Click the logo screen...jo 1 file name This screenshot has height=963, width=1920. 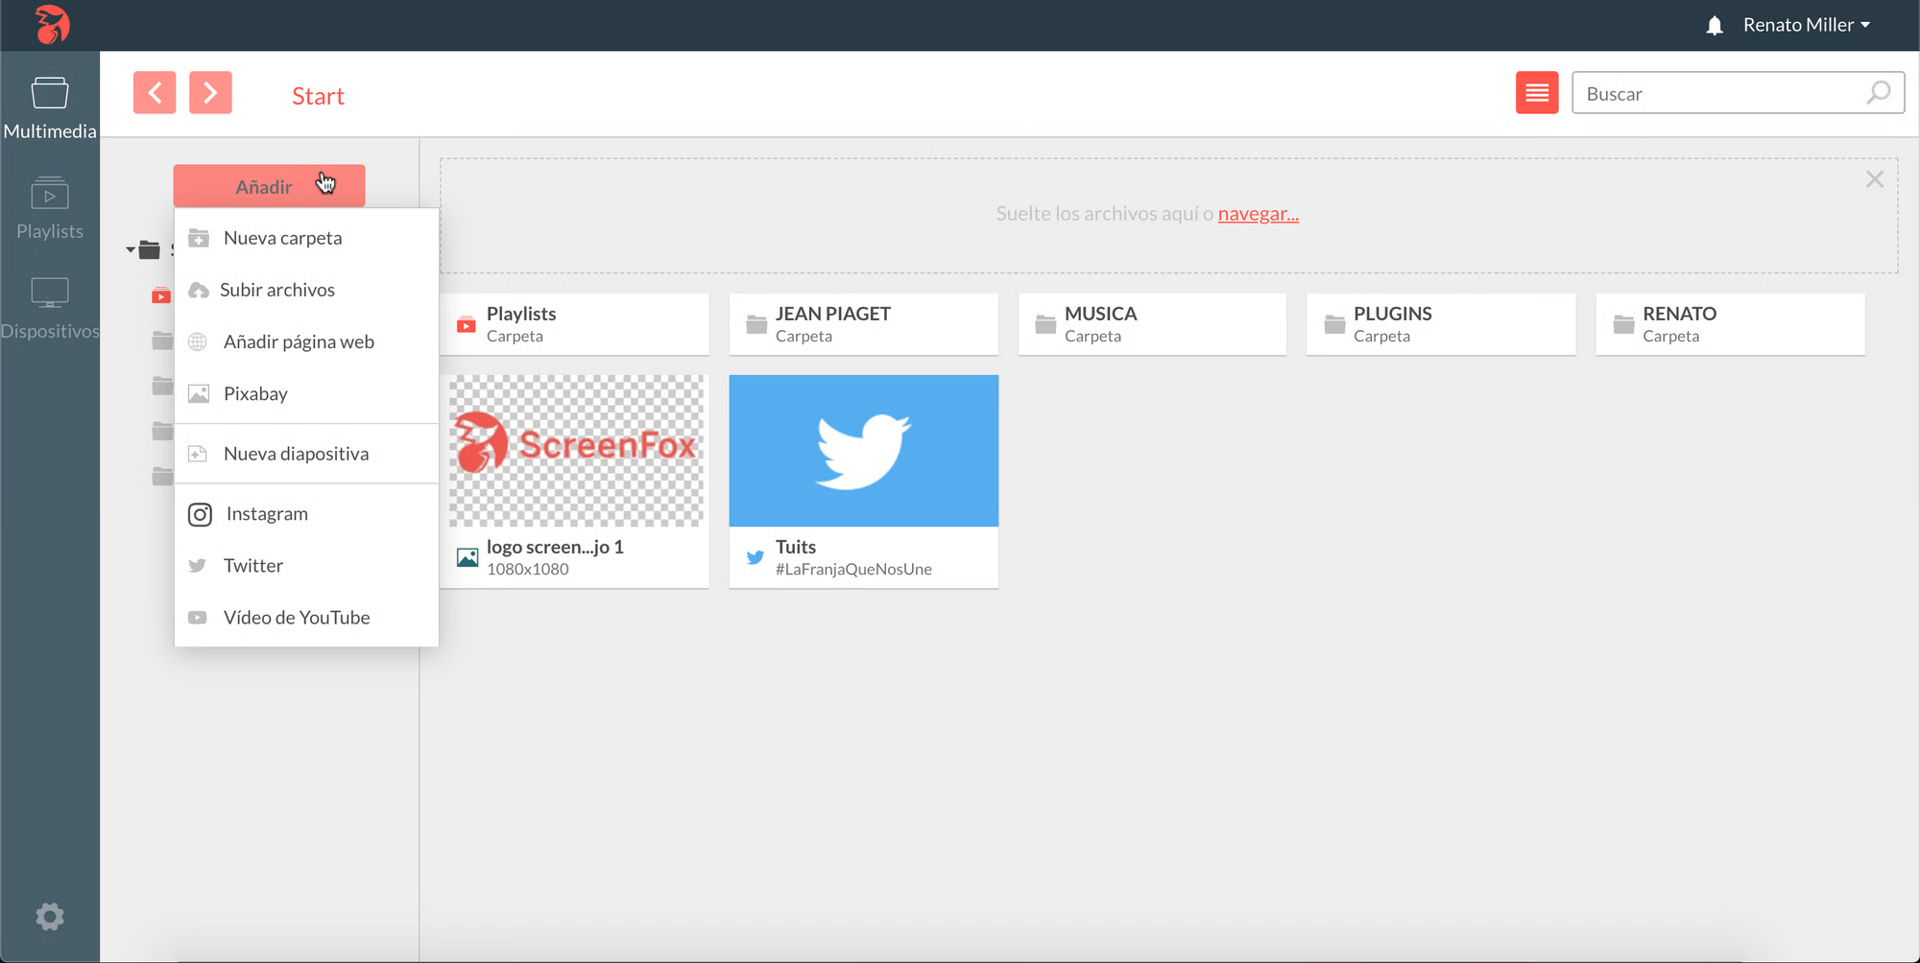[x=555, y=547]
